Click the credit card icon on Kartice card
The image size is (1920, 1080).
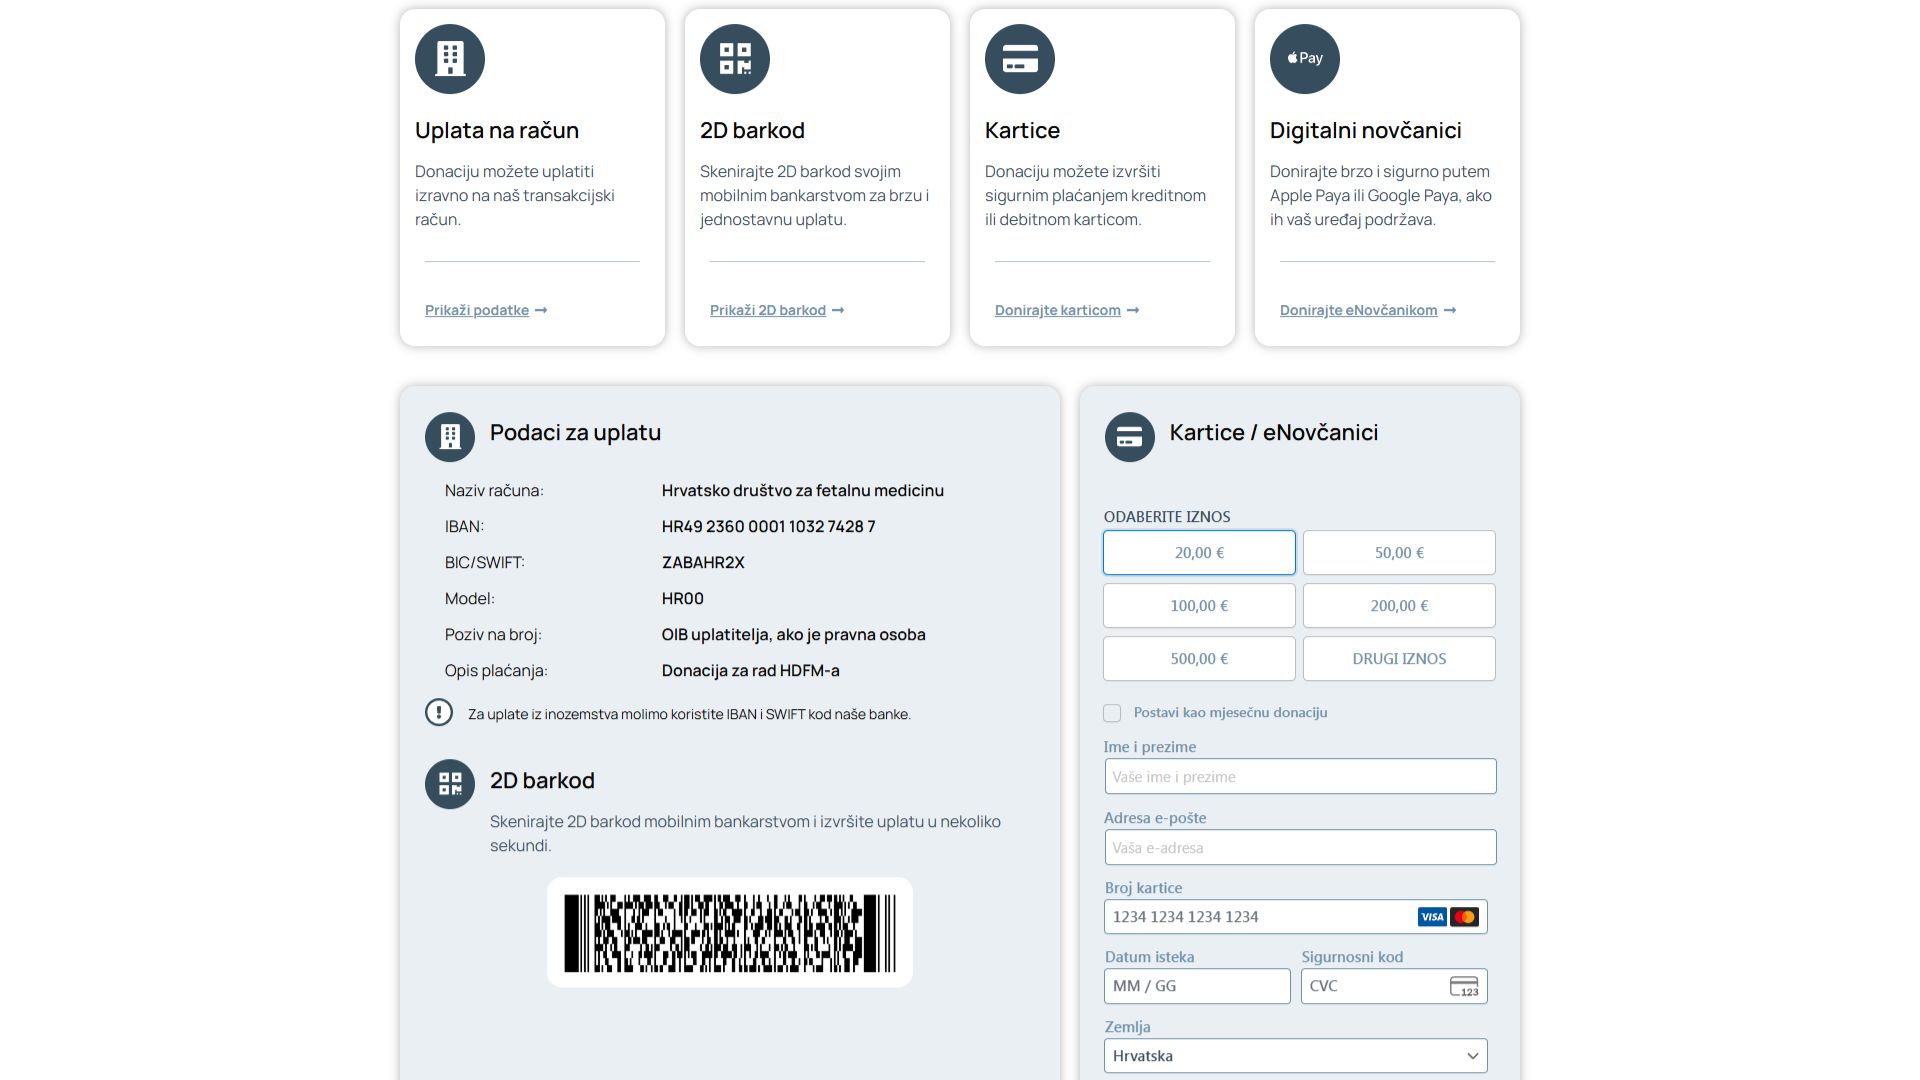pos(1020,59)
